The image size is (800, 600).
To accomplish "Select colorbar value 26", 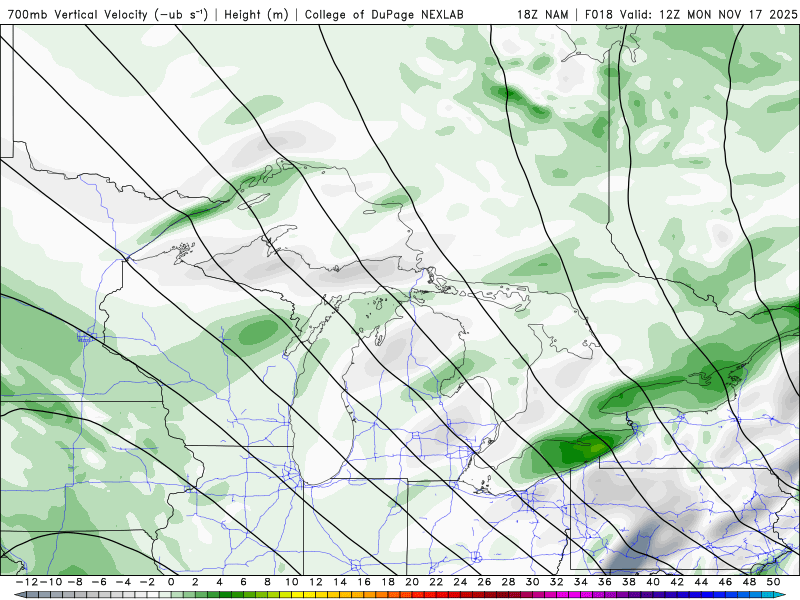I will click(x=484, y=582).
